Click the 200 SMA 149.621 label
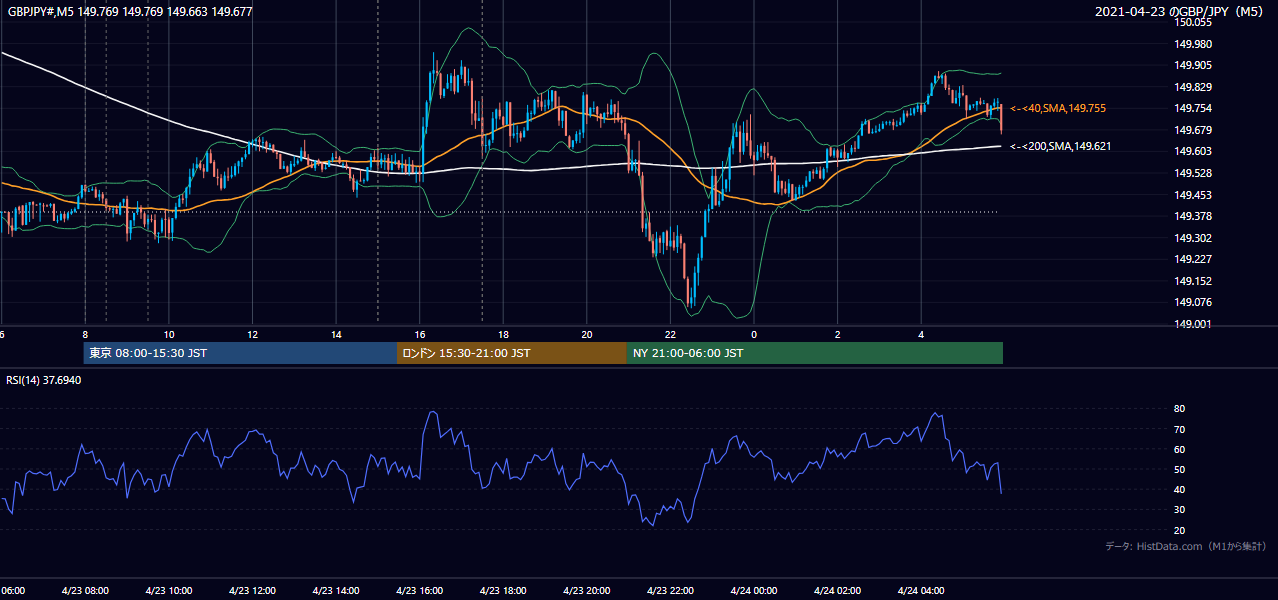This screenshot has width=1278, height=600. (1061, 146)
